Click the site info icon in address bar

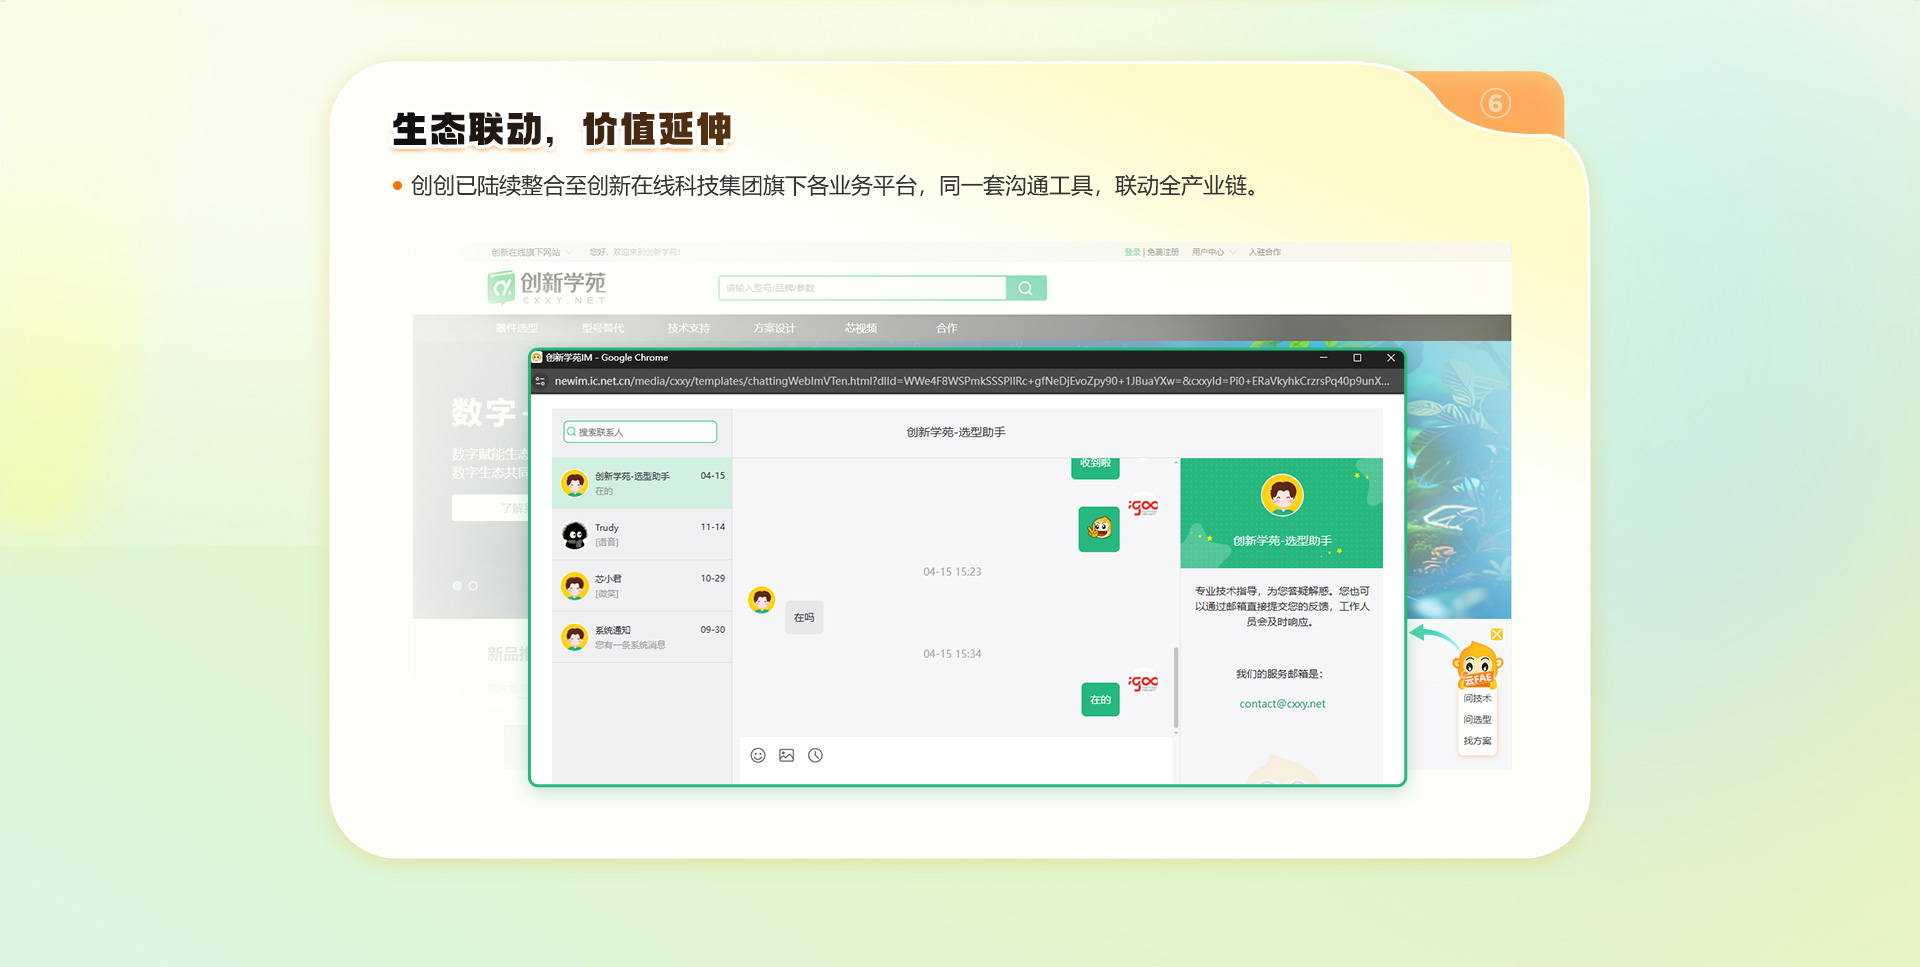540,381
